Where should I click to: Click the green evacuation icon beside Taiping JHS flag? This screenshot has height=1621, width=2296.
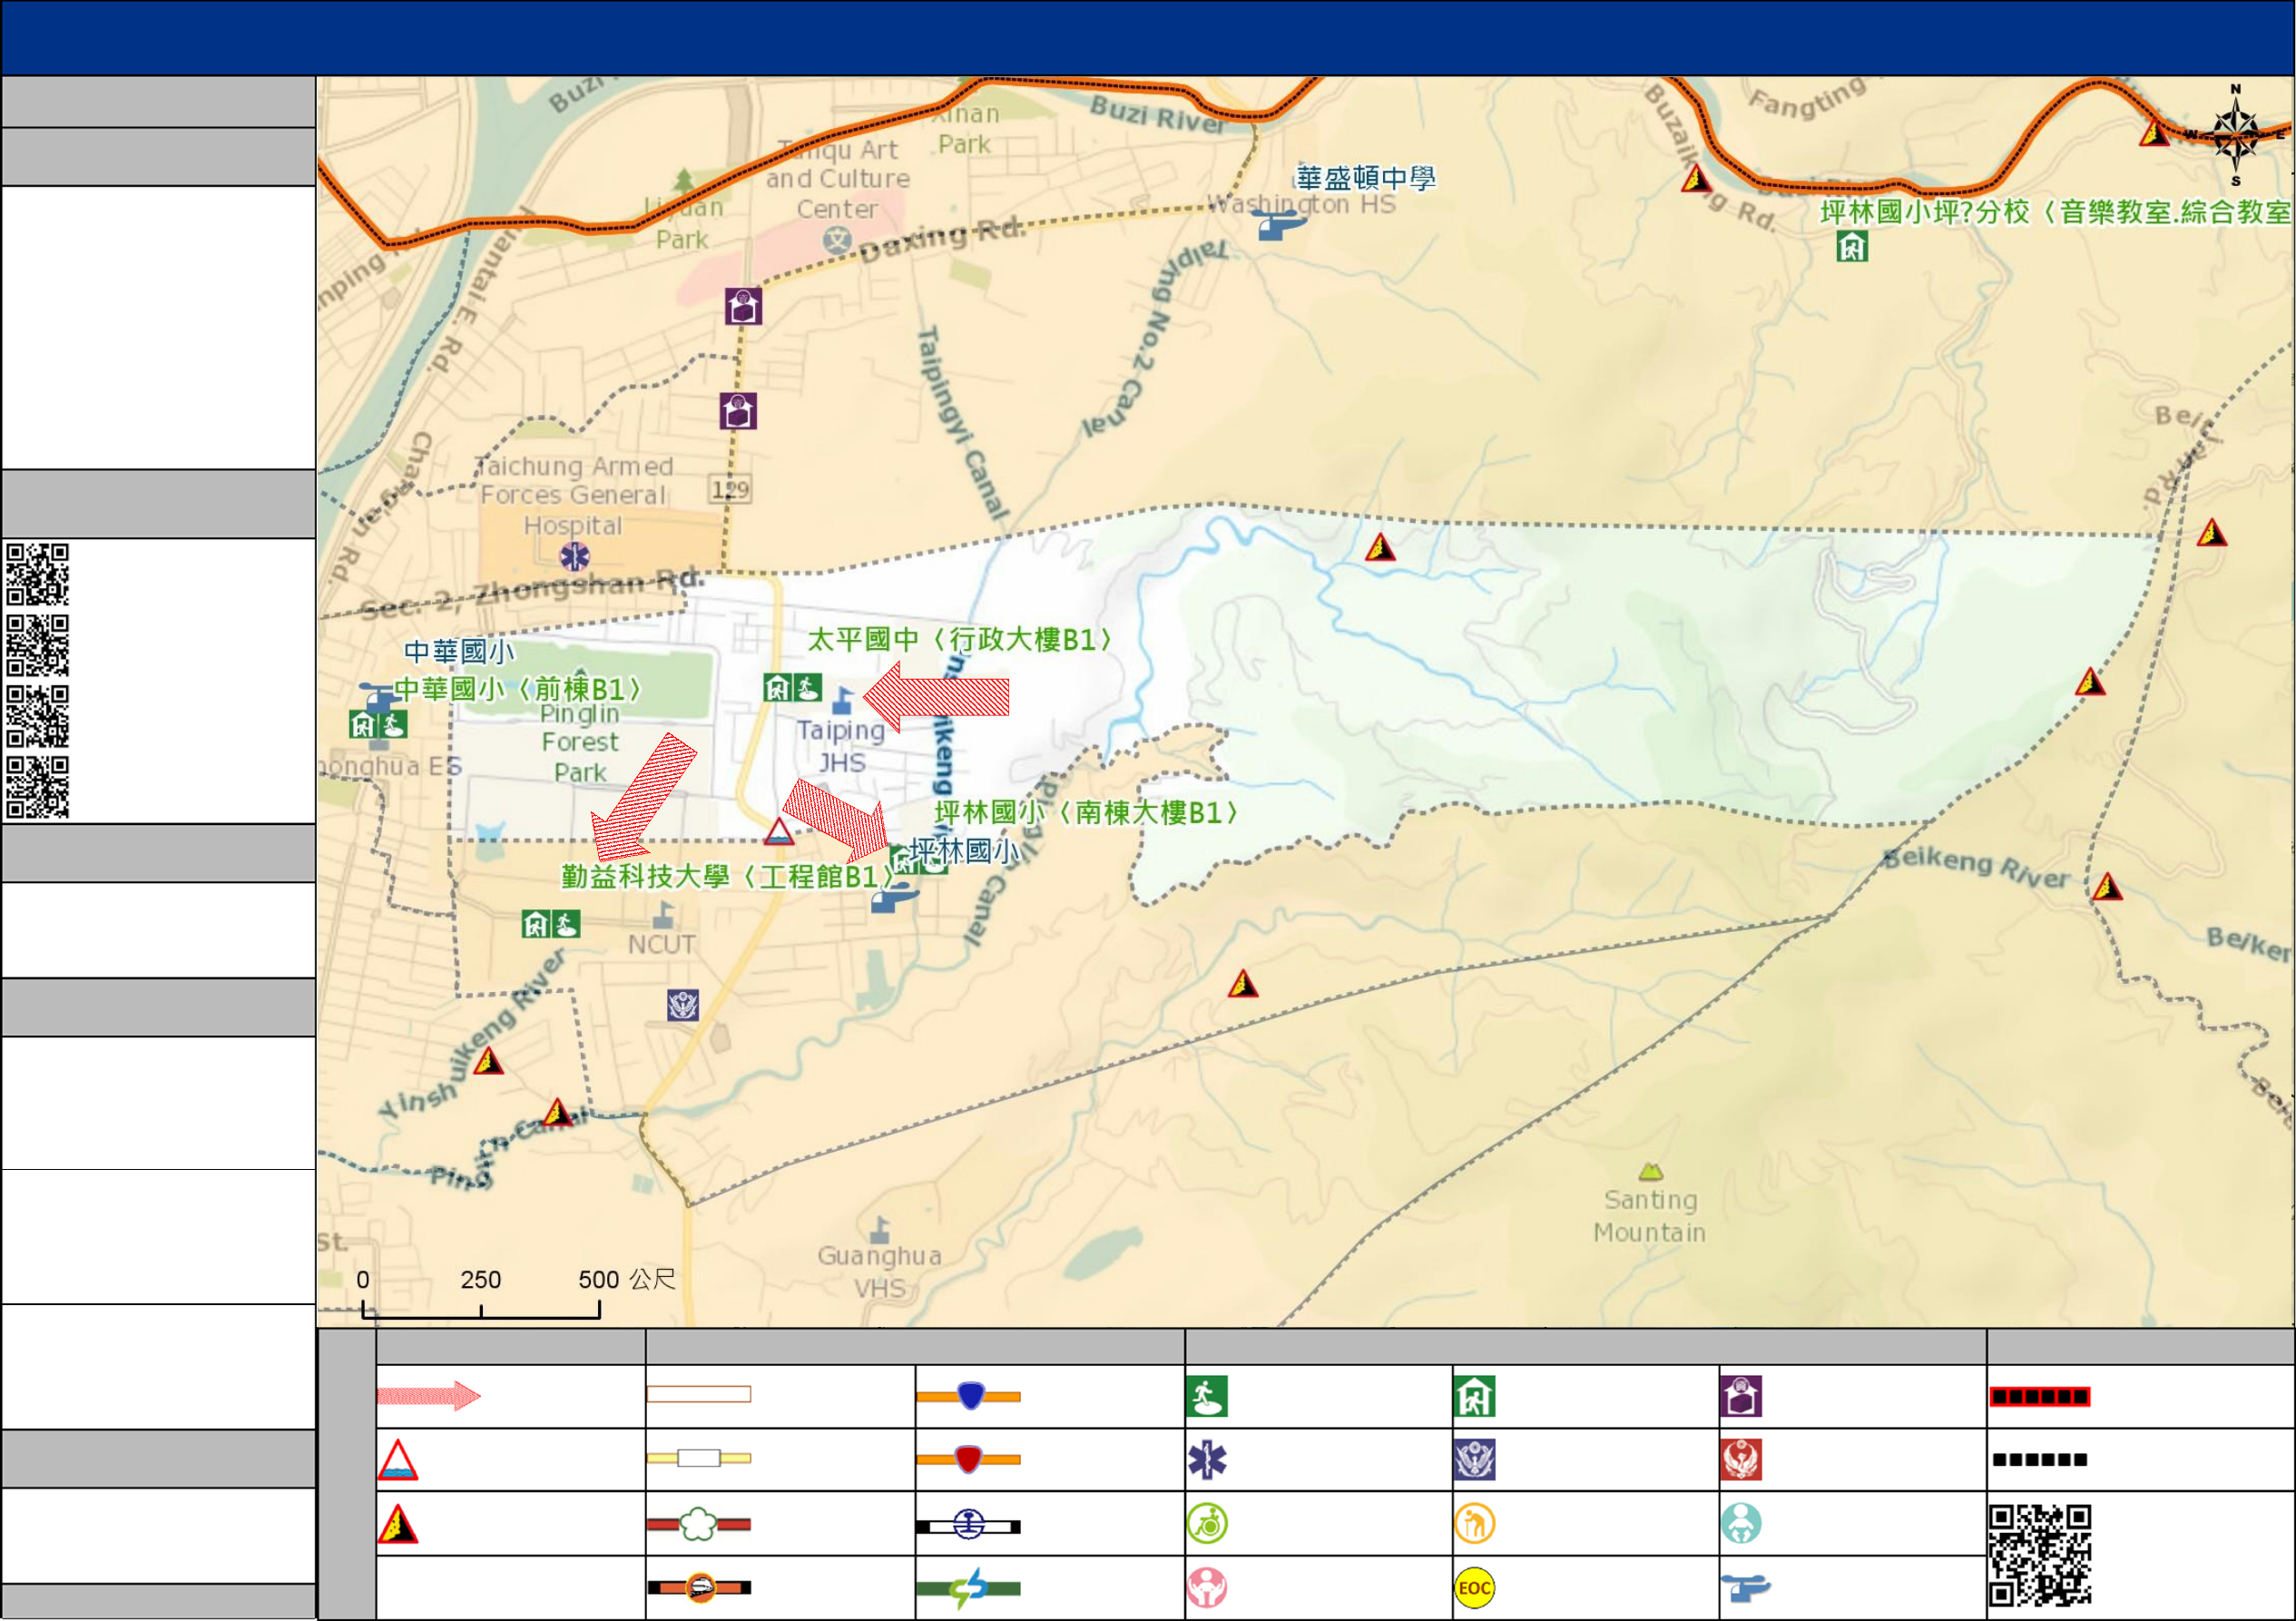pos(807,688)
